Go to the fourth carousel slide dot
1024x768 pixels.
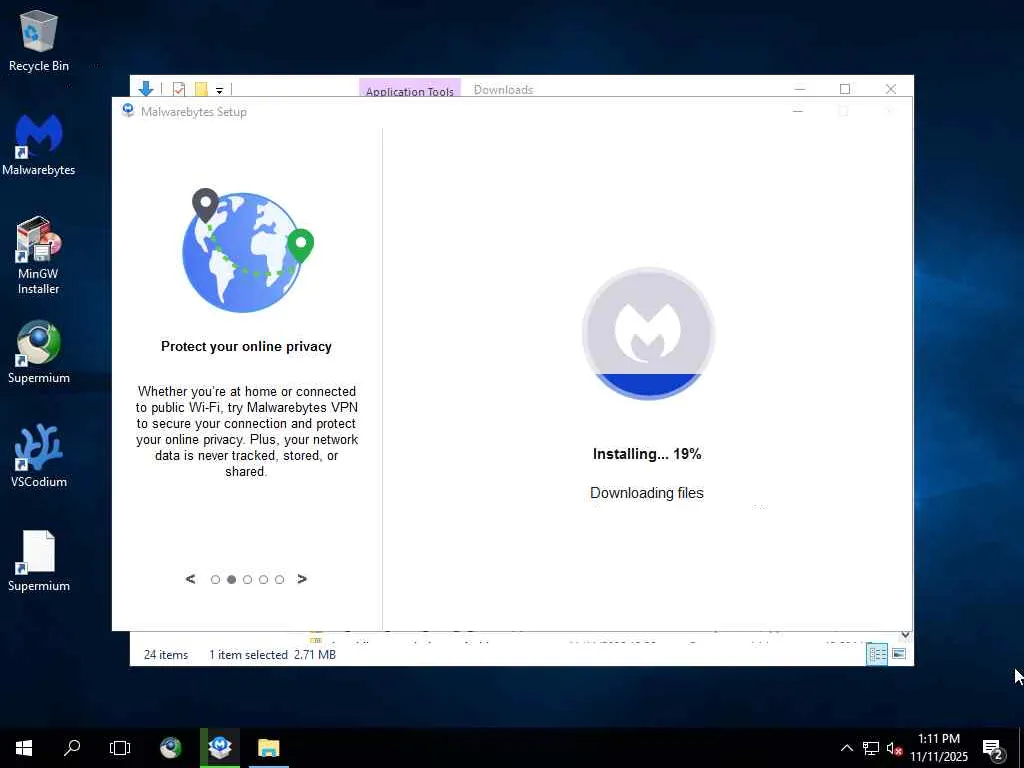pos(263,580)
